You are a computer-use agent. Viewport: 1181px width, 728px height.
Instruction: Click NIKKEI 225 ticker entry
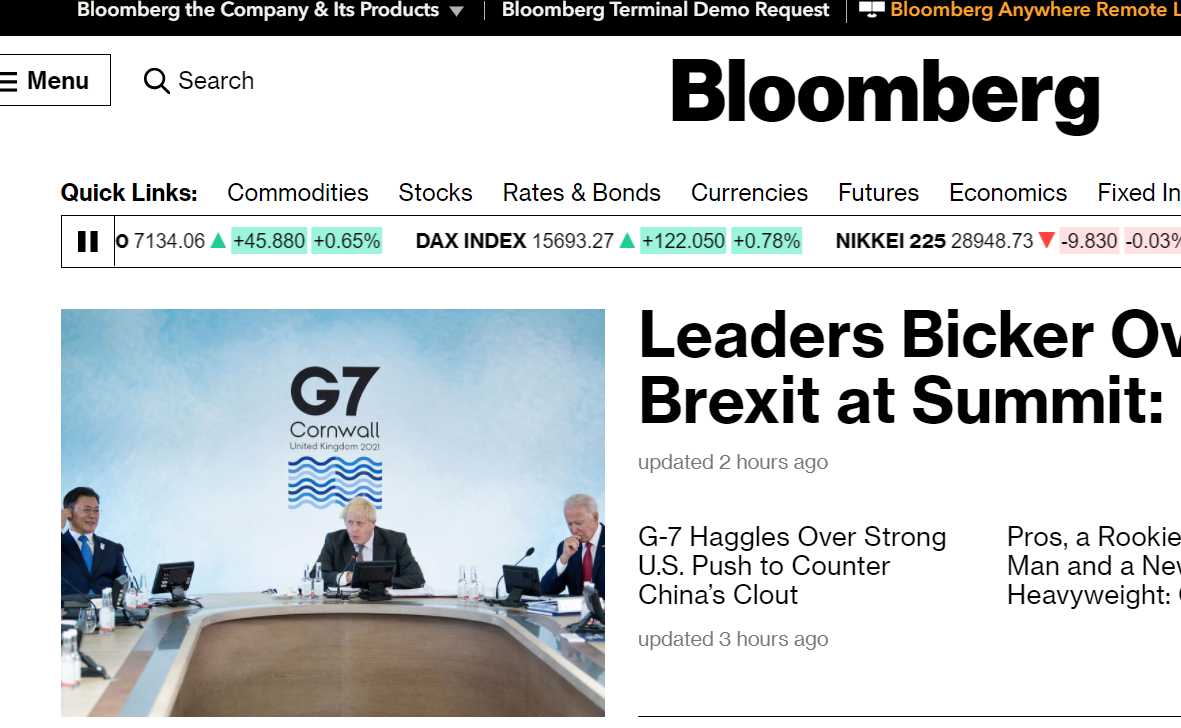890,241
